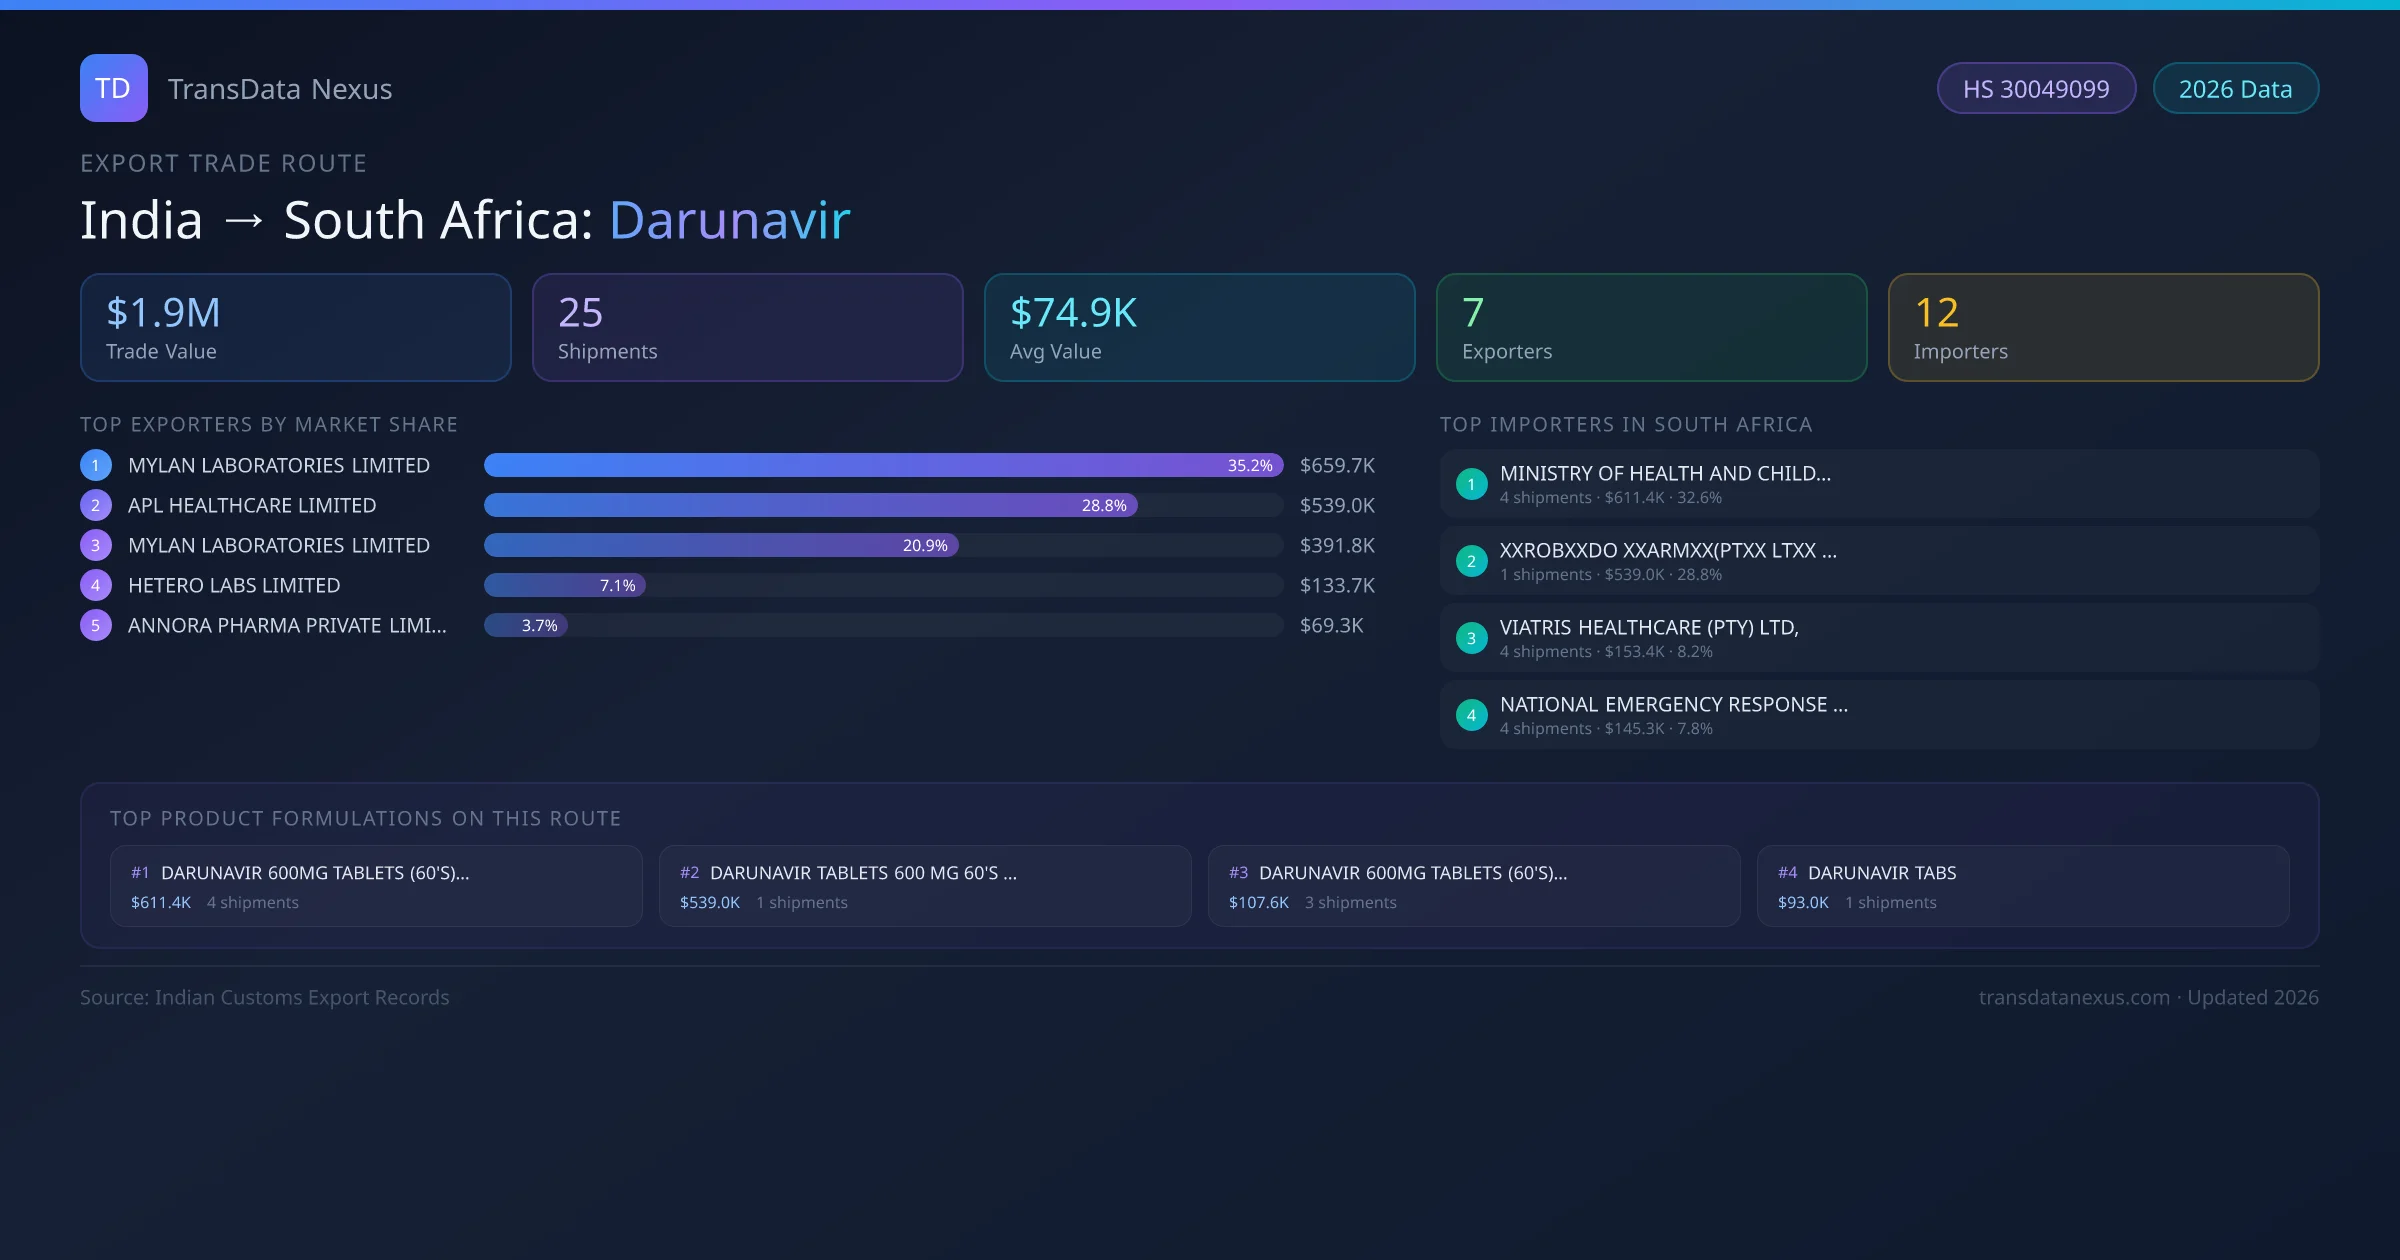
Task: Click the 7 Exporters stat card
Action: [1651, 327]
